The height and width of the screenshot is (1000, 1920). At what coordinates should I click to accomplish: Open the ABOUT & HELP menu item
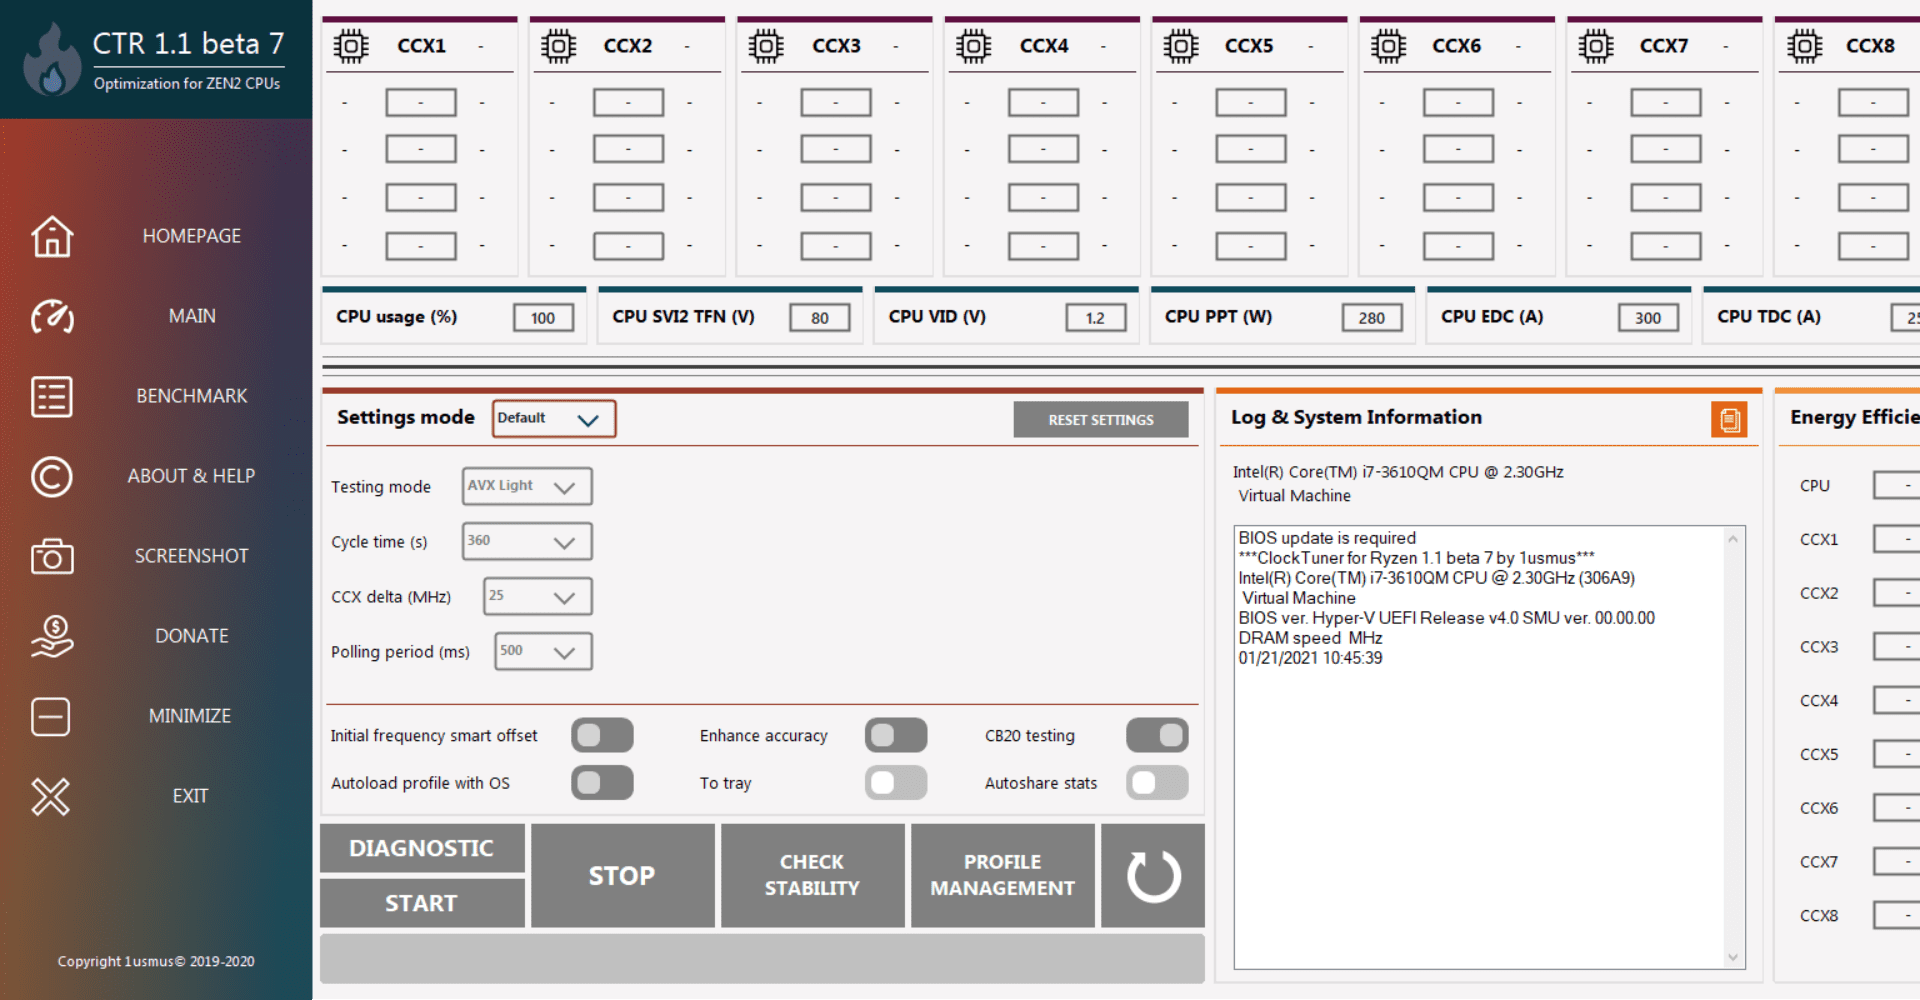click(x=191, y=476)
